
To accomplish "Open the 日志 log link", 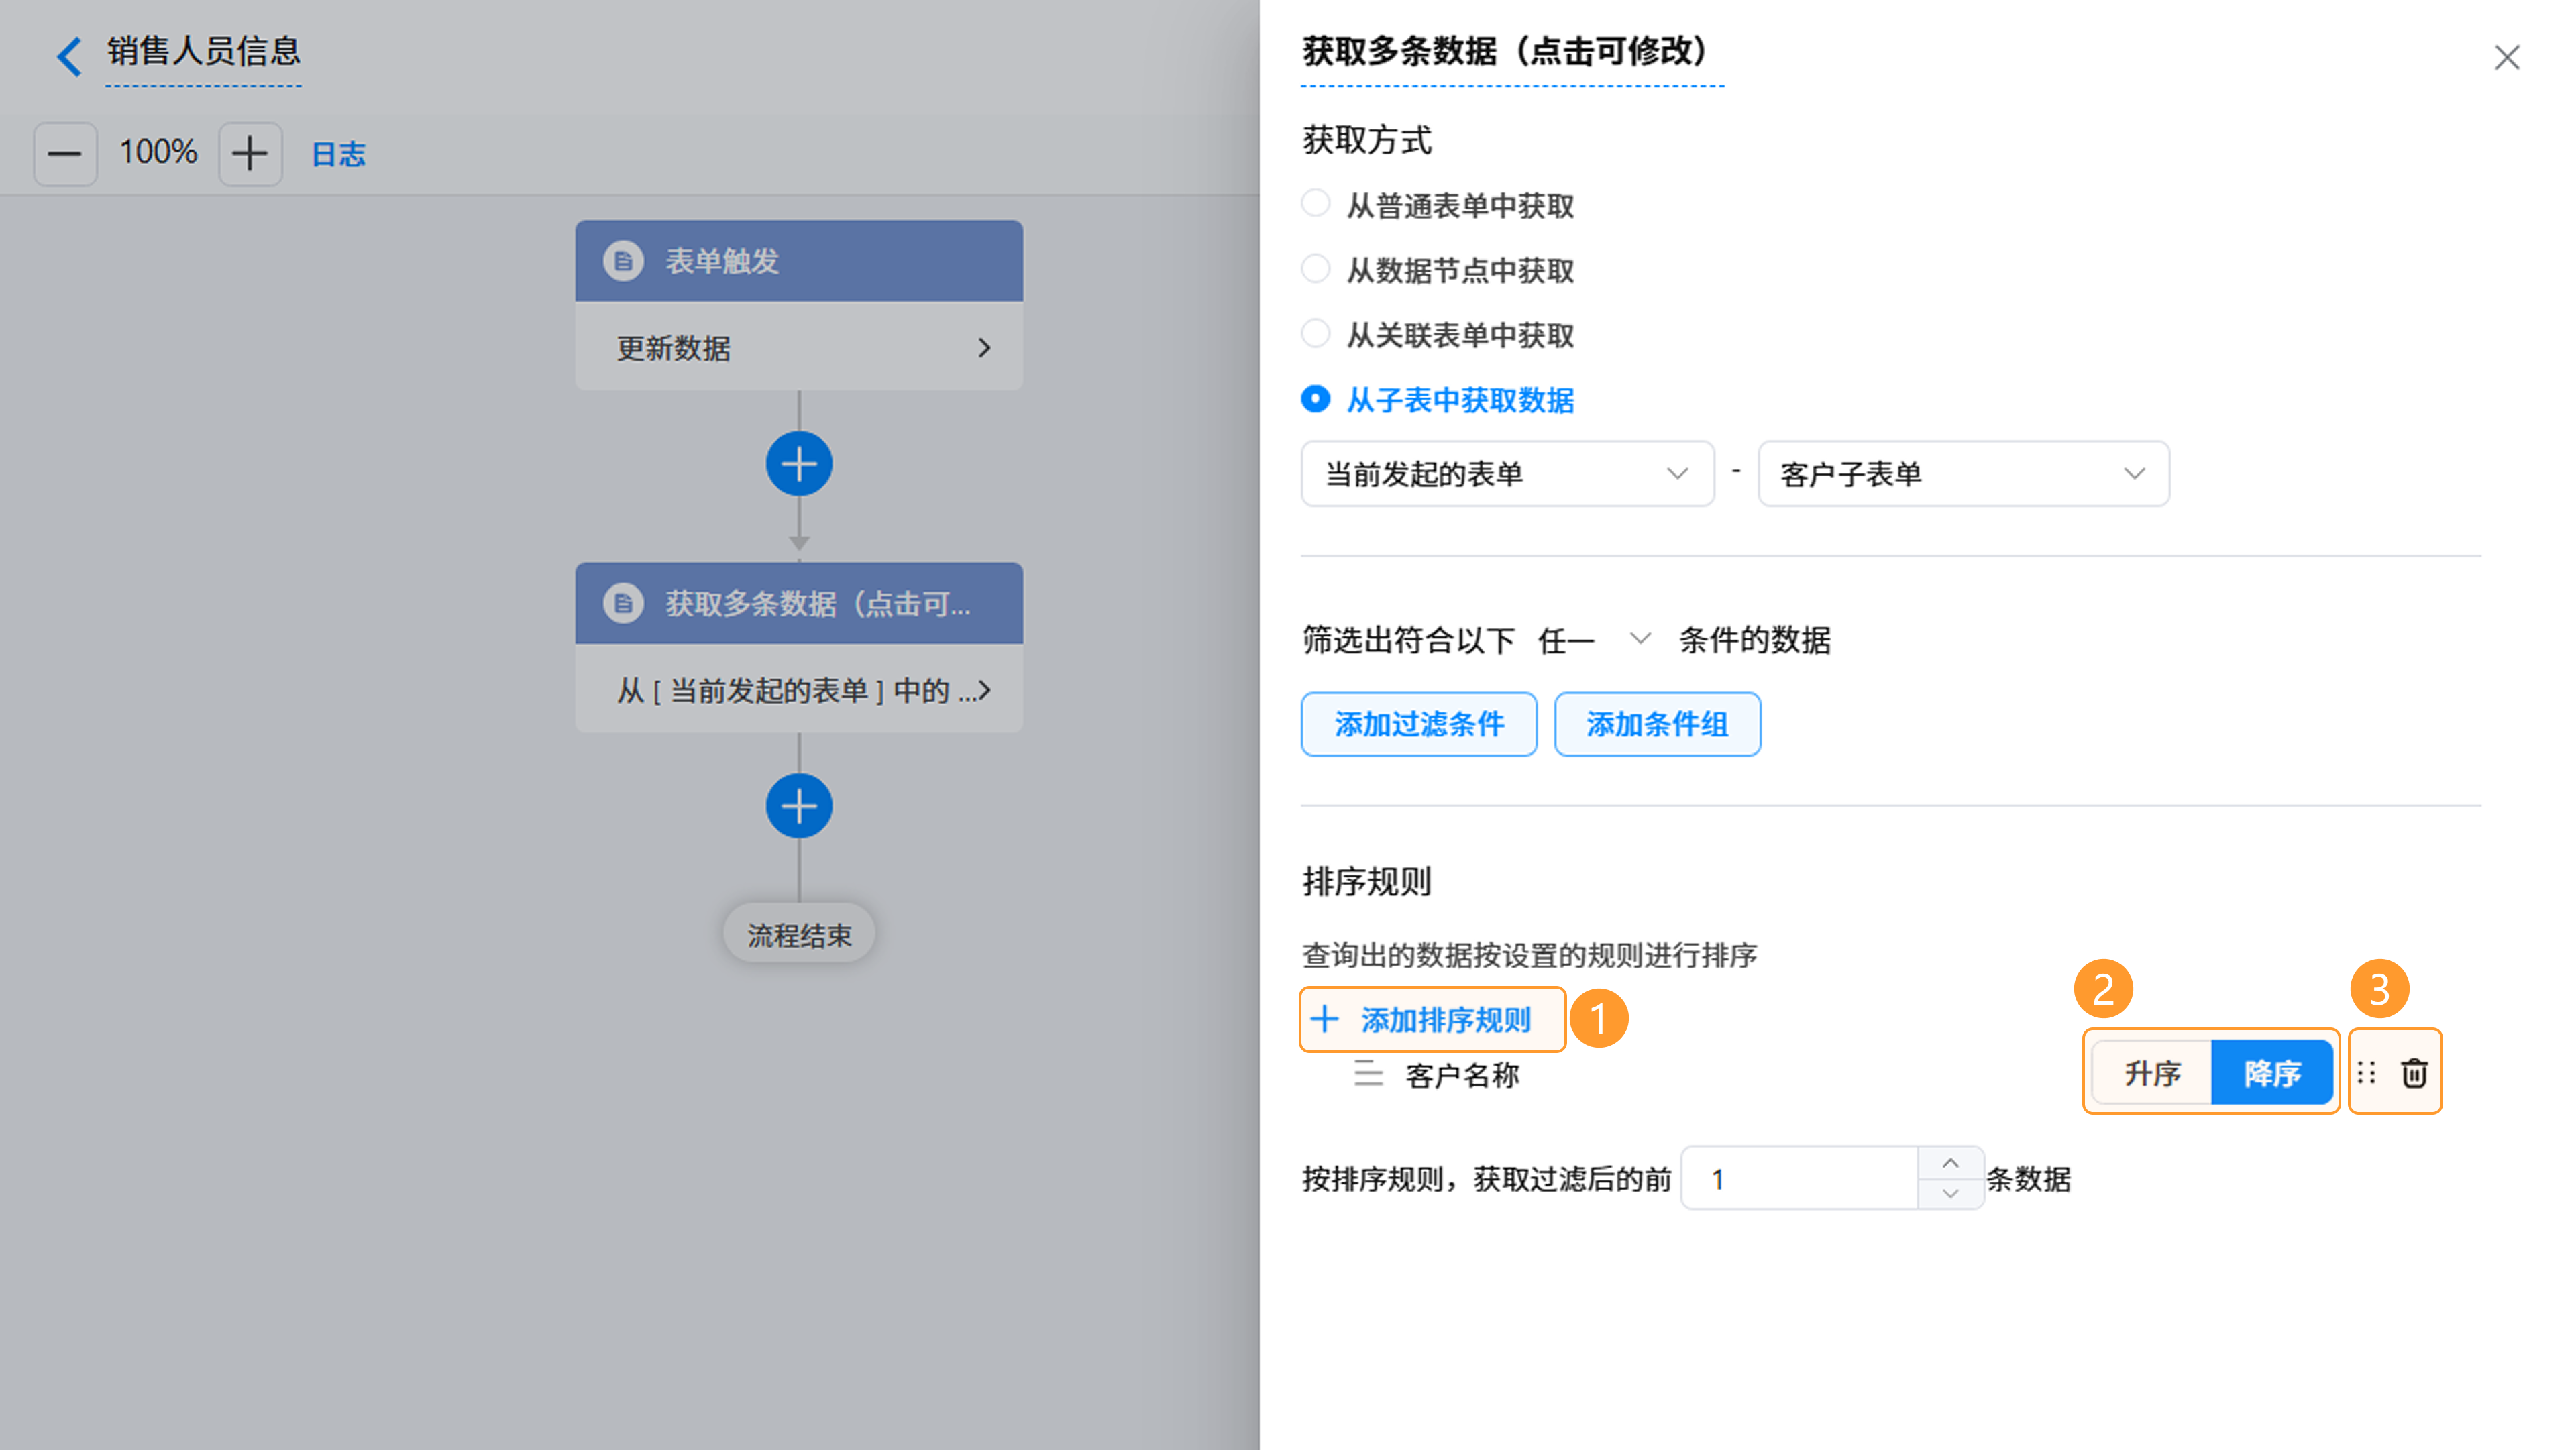I will tap(338, 154).
